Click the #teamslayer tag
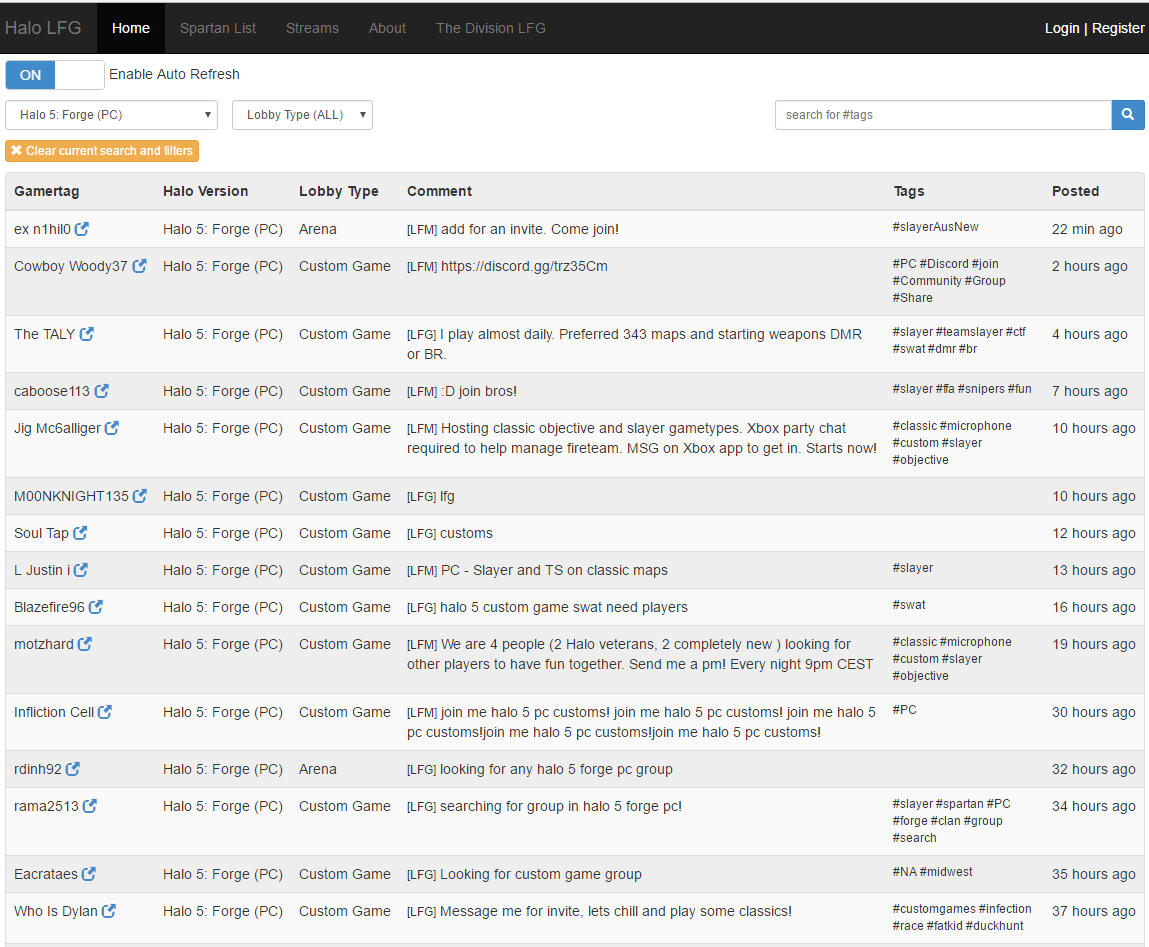 (x=969, y=332)
